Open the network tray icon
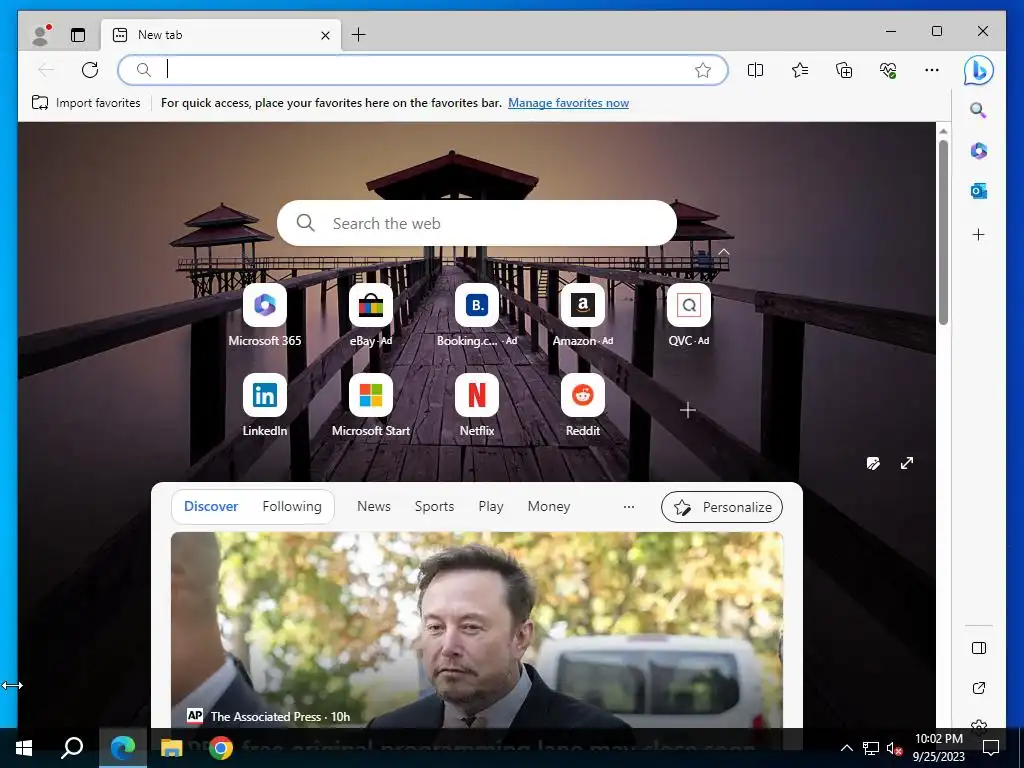Image resolution: width=1024 pixels, height=768 pixels. click(871, 748)
